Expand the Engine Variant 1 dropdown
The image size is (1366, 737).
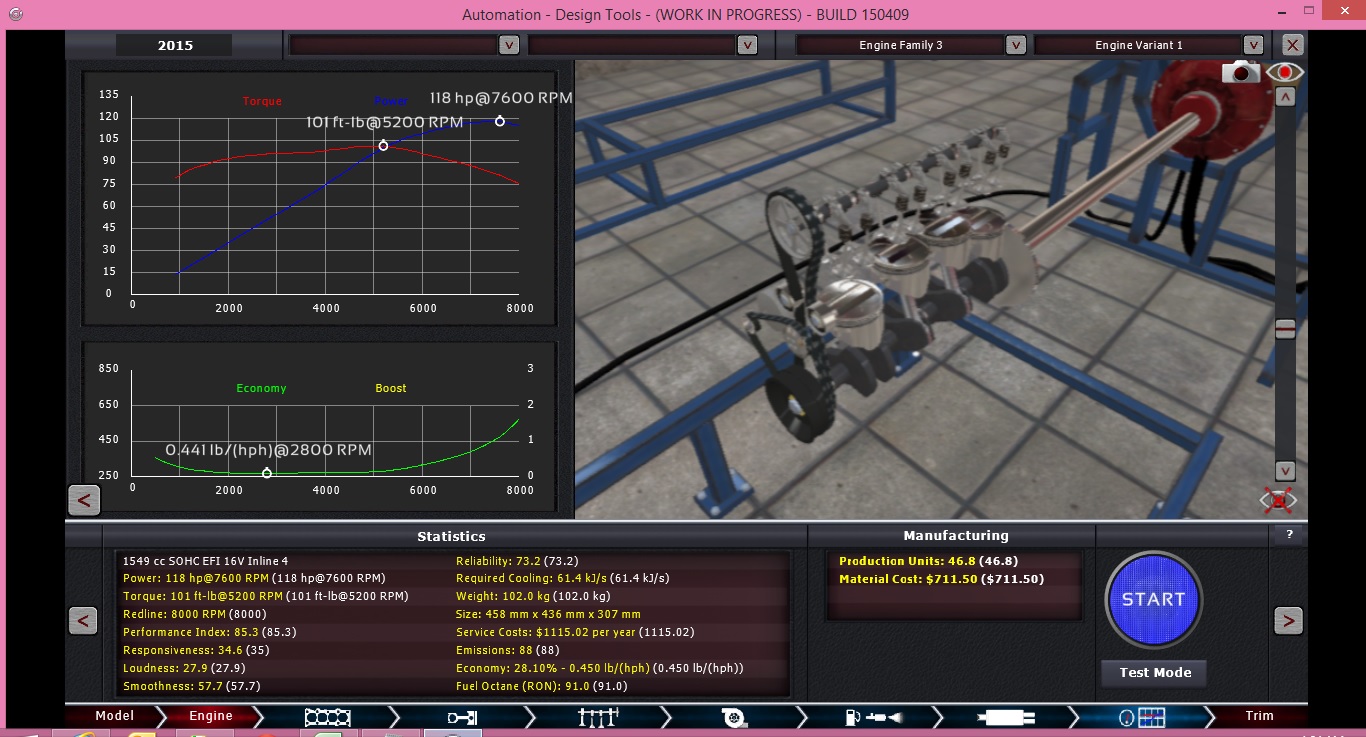(1253, 45)
